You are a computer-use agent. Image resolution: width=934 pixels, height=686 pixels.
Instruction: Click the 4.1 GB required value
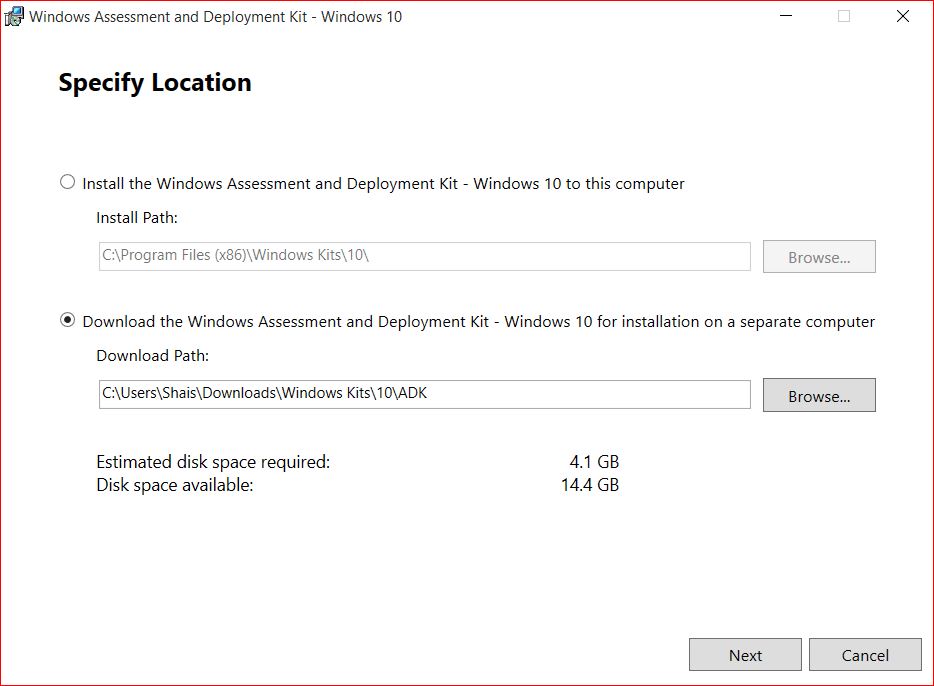594,462
